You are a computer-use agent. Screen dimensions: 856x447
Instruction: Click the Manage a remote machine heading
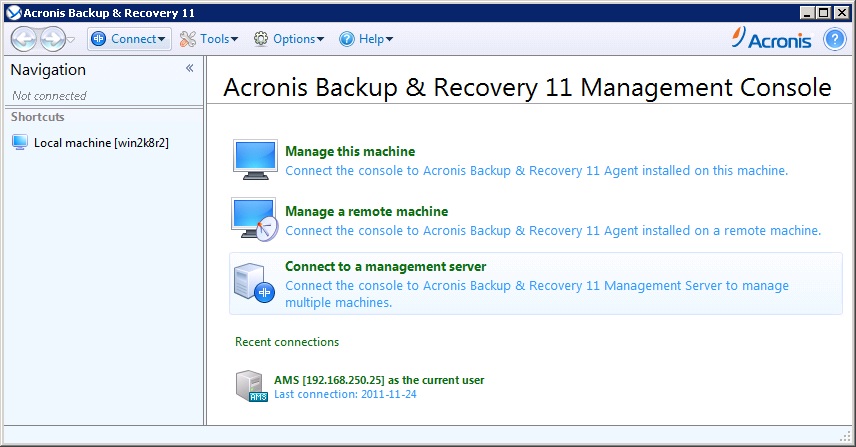click(x=366, y=211)
